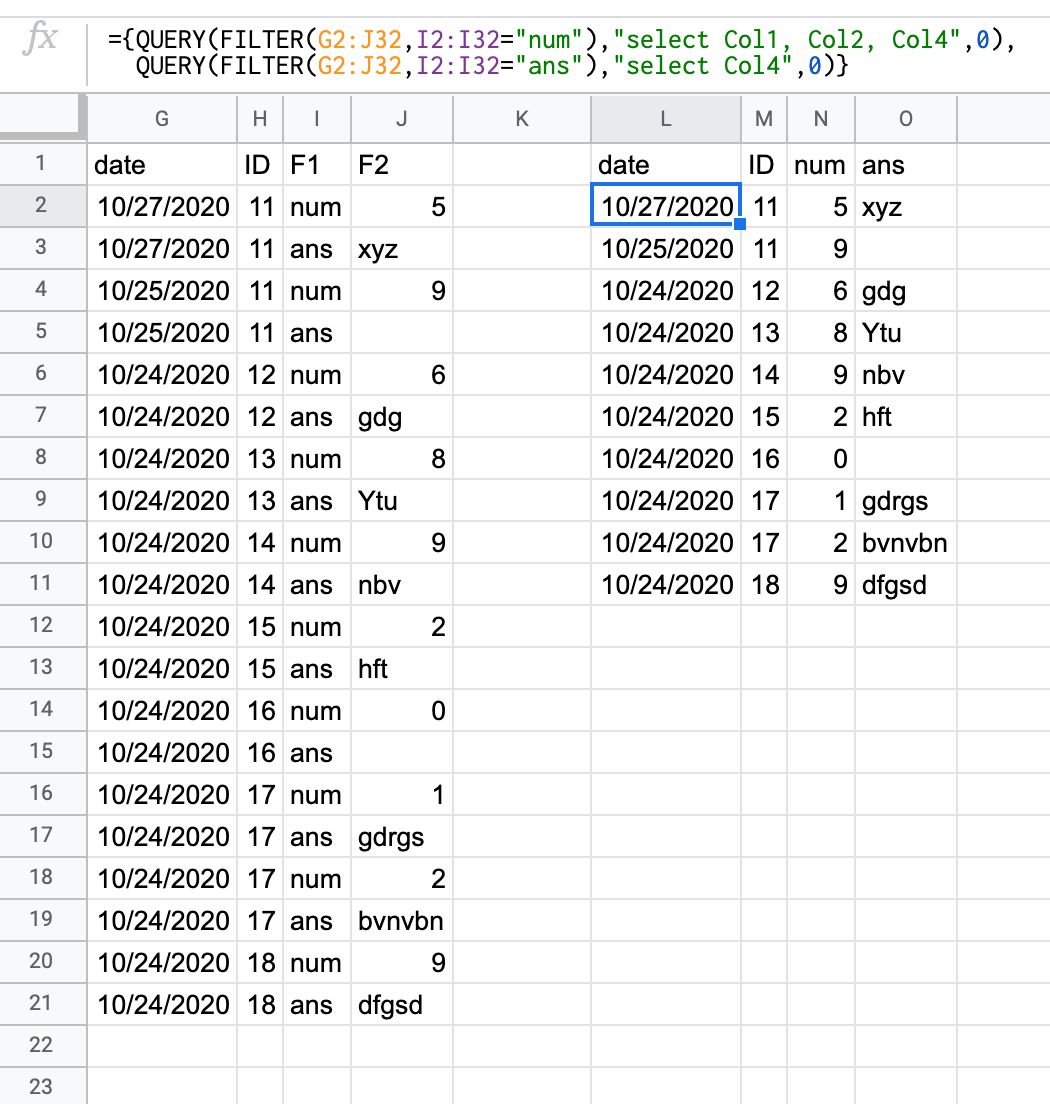
Task: Click cell J14 with value 0
Action: coord(401,710)
